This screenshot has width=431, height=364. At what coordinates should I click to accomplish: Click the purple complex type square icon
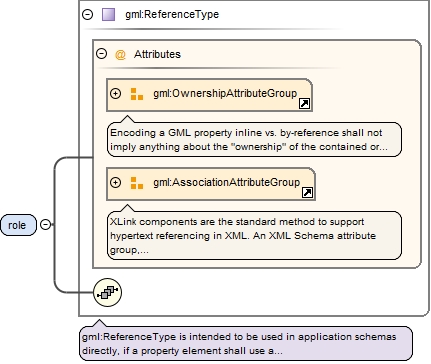coord(108,15)
